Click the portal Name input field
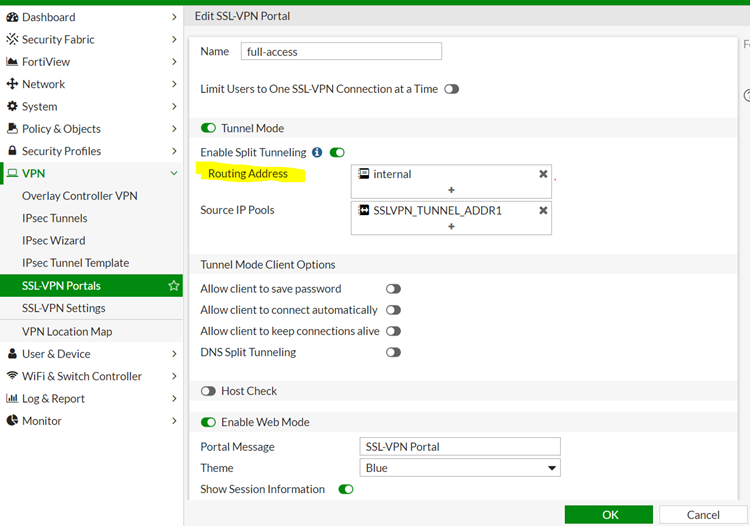Screen dimensions: 750x526 point(341,51)
